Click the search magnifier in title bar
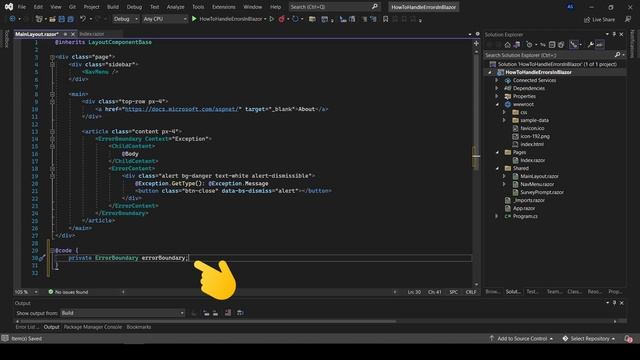This screenshot has width=640, height=360. pyautogui.click(x=374, y=7)
